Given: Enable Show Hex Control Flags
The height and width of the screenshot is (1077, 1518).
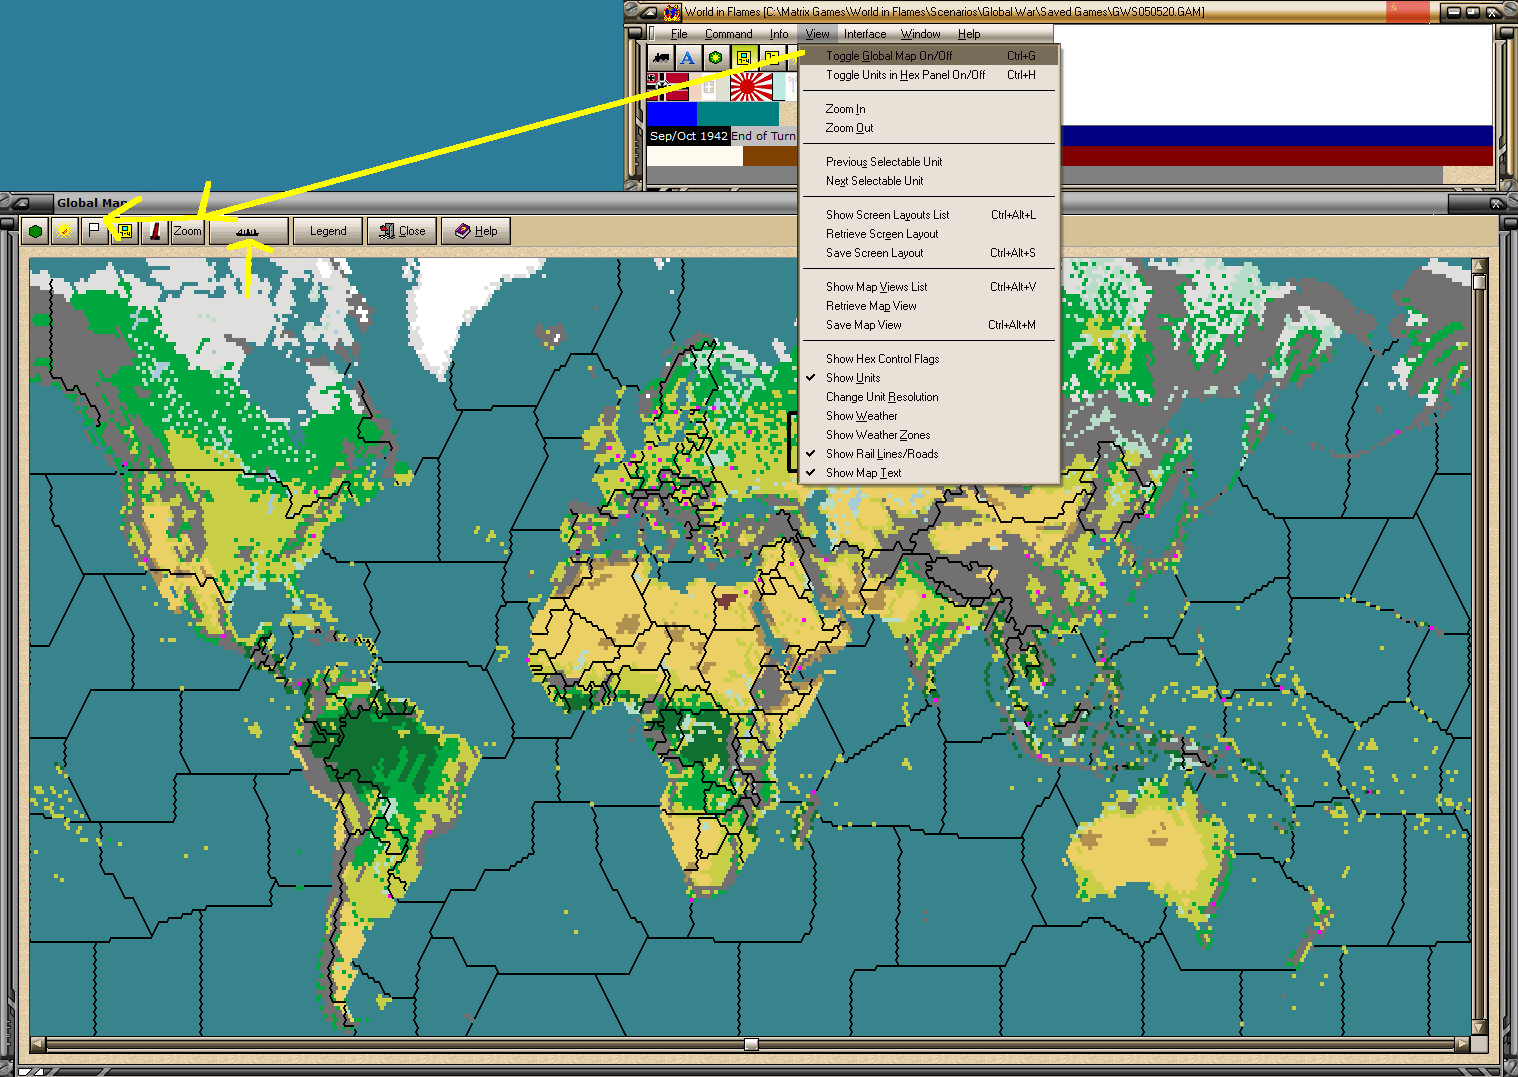Looking at the screenshot, I should tap(930, 359).
